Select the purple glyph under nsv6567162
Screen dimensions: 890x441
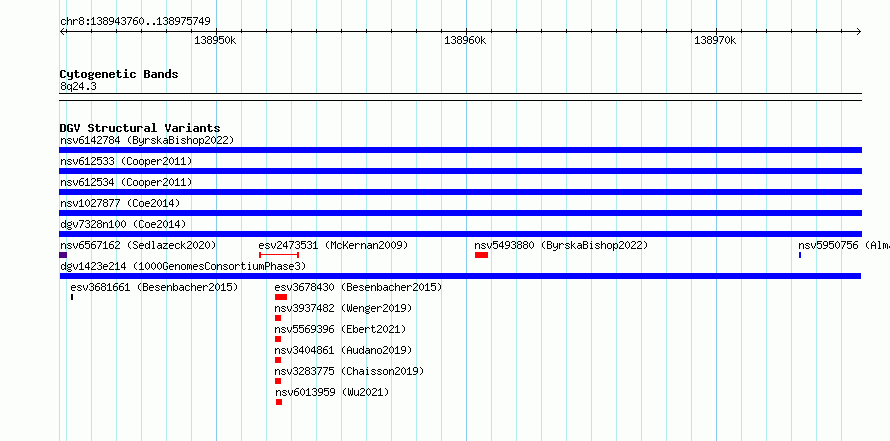click(63, 255)
